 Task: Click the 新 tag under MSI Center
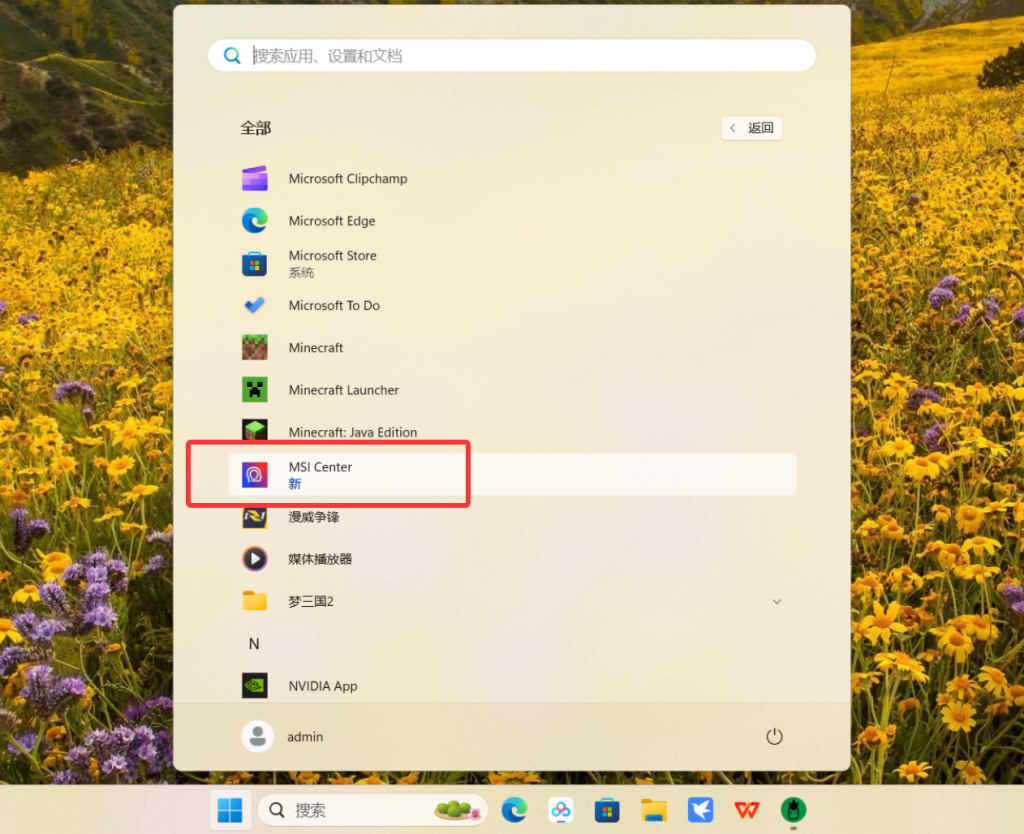point(295,484)
